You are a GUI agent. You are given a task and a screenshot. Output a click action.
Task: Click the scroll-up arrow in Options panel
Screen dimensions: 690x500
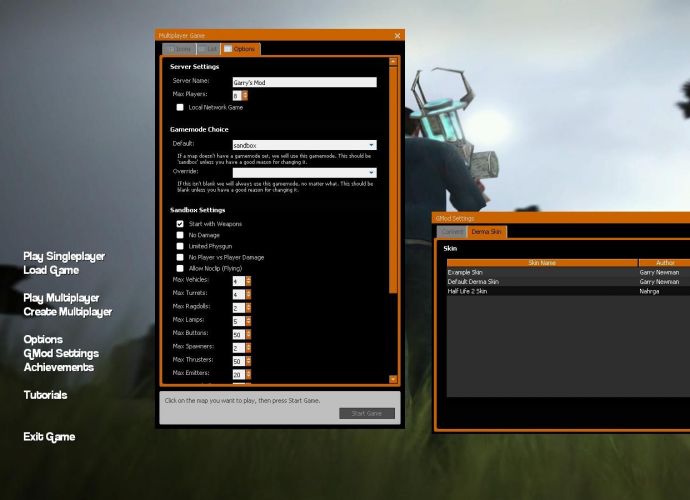393,62
